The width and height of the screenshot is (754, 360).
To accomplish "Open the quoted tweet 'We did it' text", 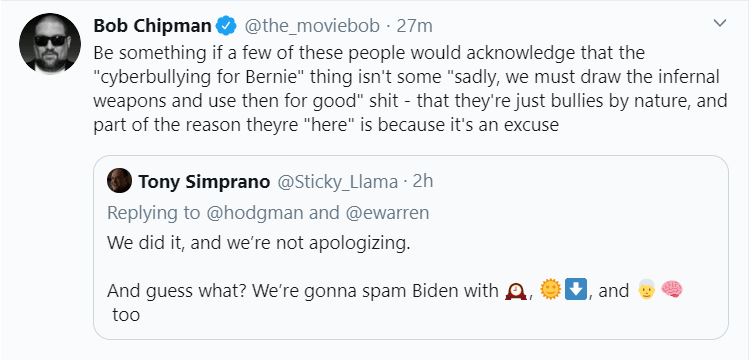I will 259,243.
